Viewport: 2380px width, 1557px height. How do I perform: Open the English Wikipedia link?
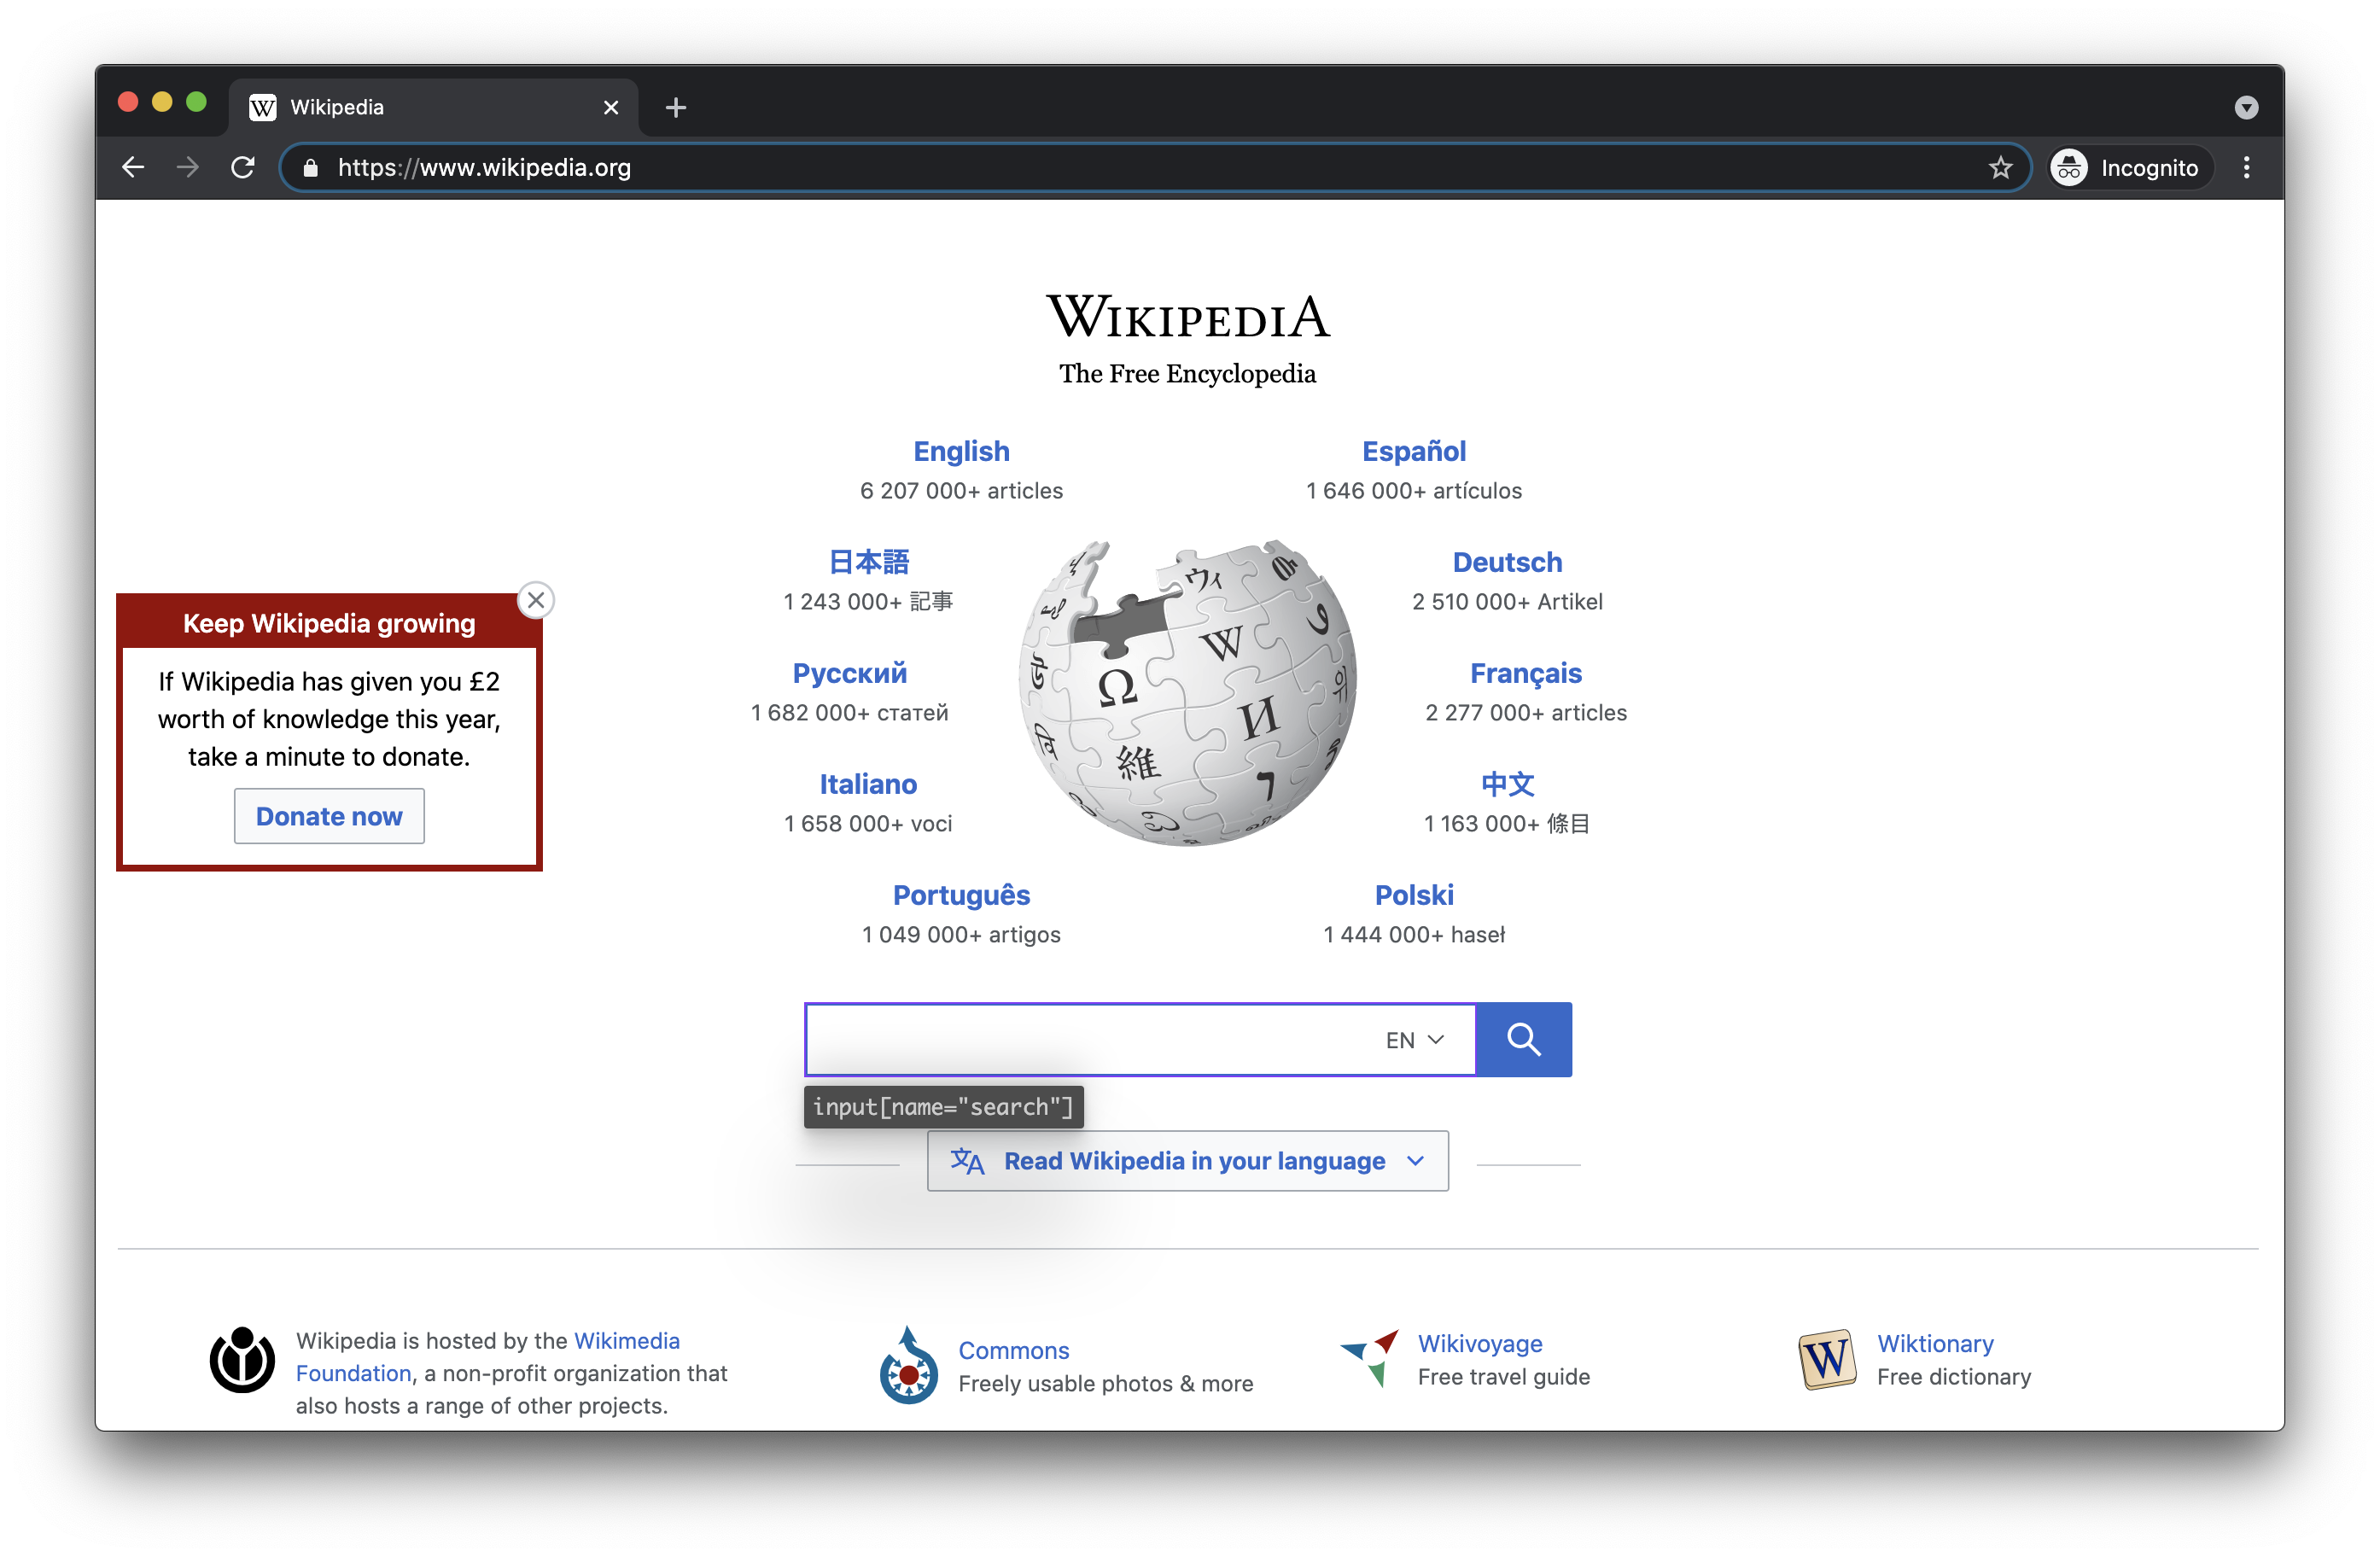(961, 451)
